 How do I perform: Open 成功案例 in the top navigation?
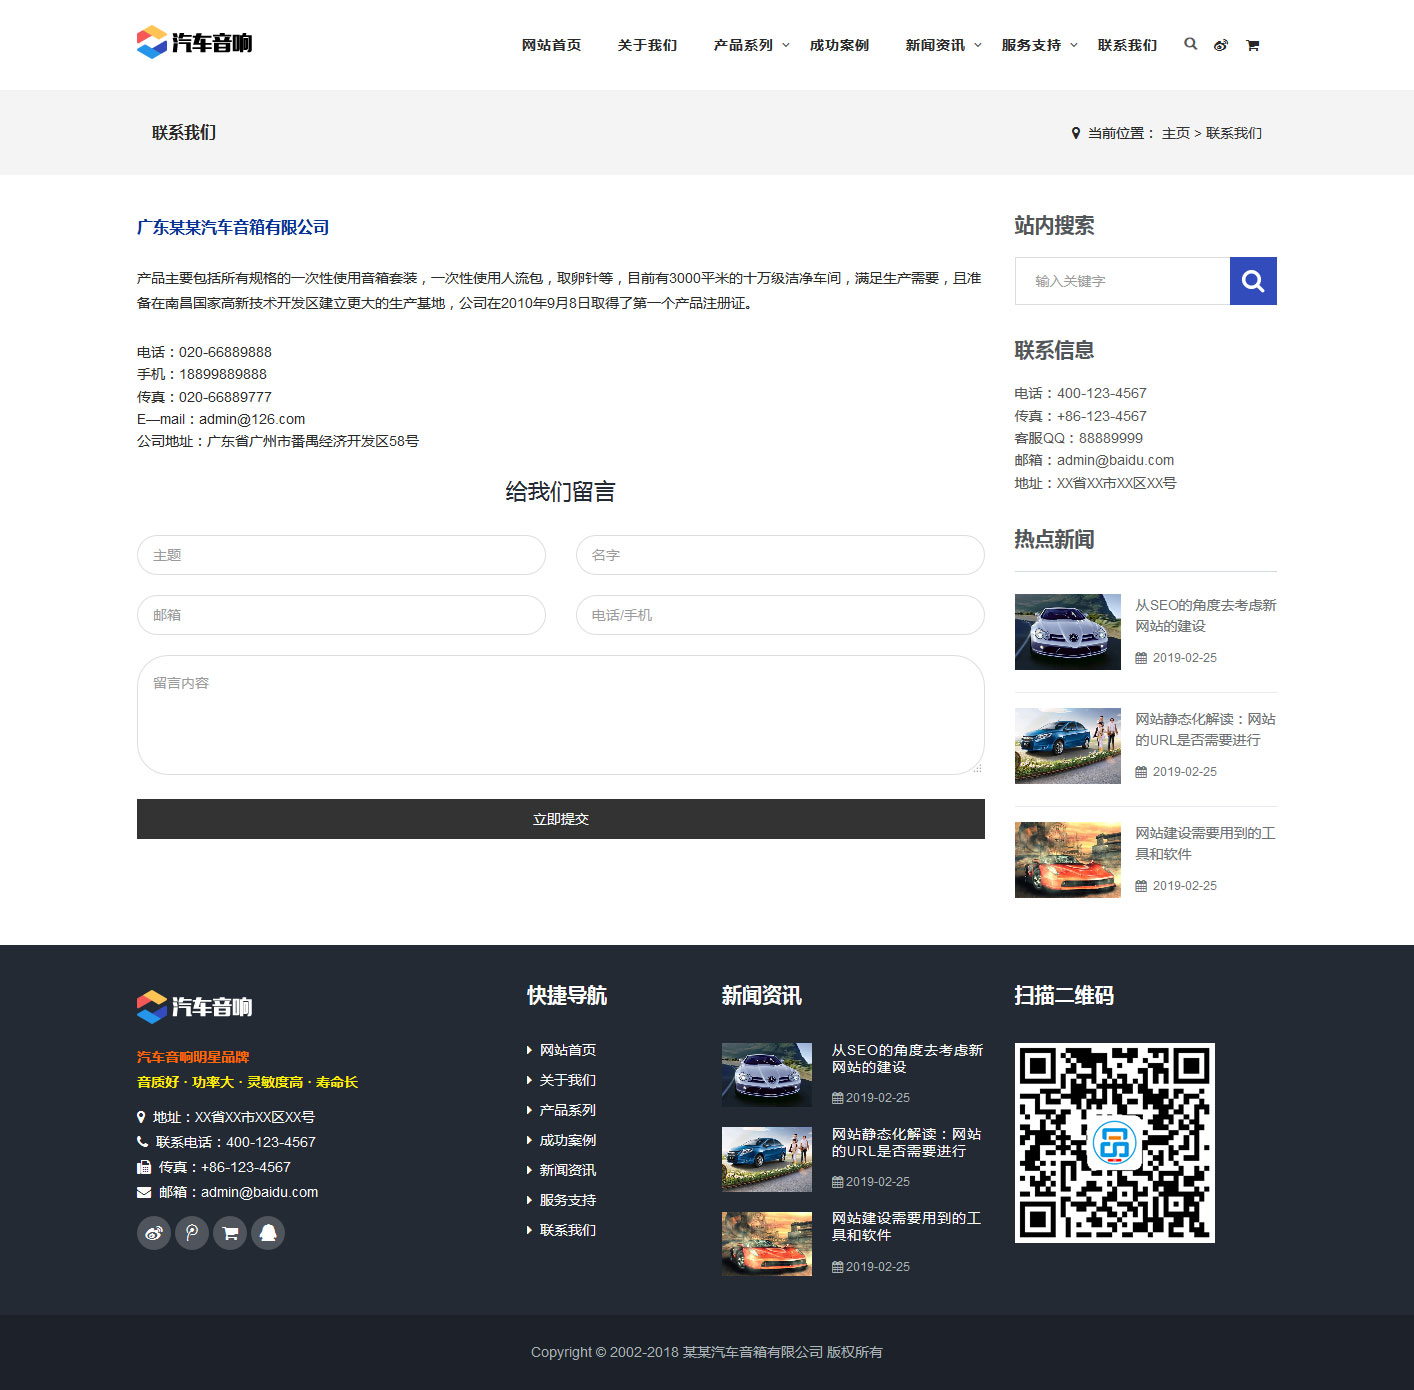point(839,45)
